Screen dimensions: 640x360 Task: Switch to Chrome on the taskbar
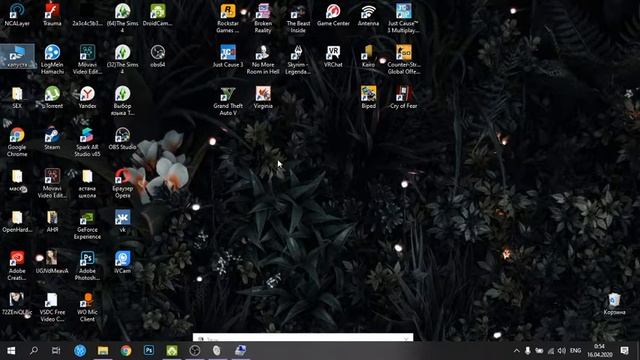pos(126,351)
